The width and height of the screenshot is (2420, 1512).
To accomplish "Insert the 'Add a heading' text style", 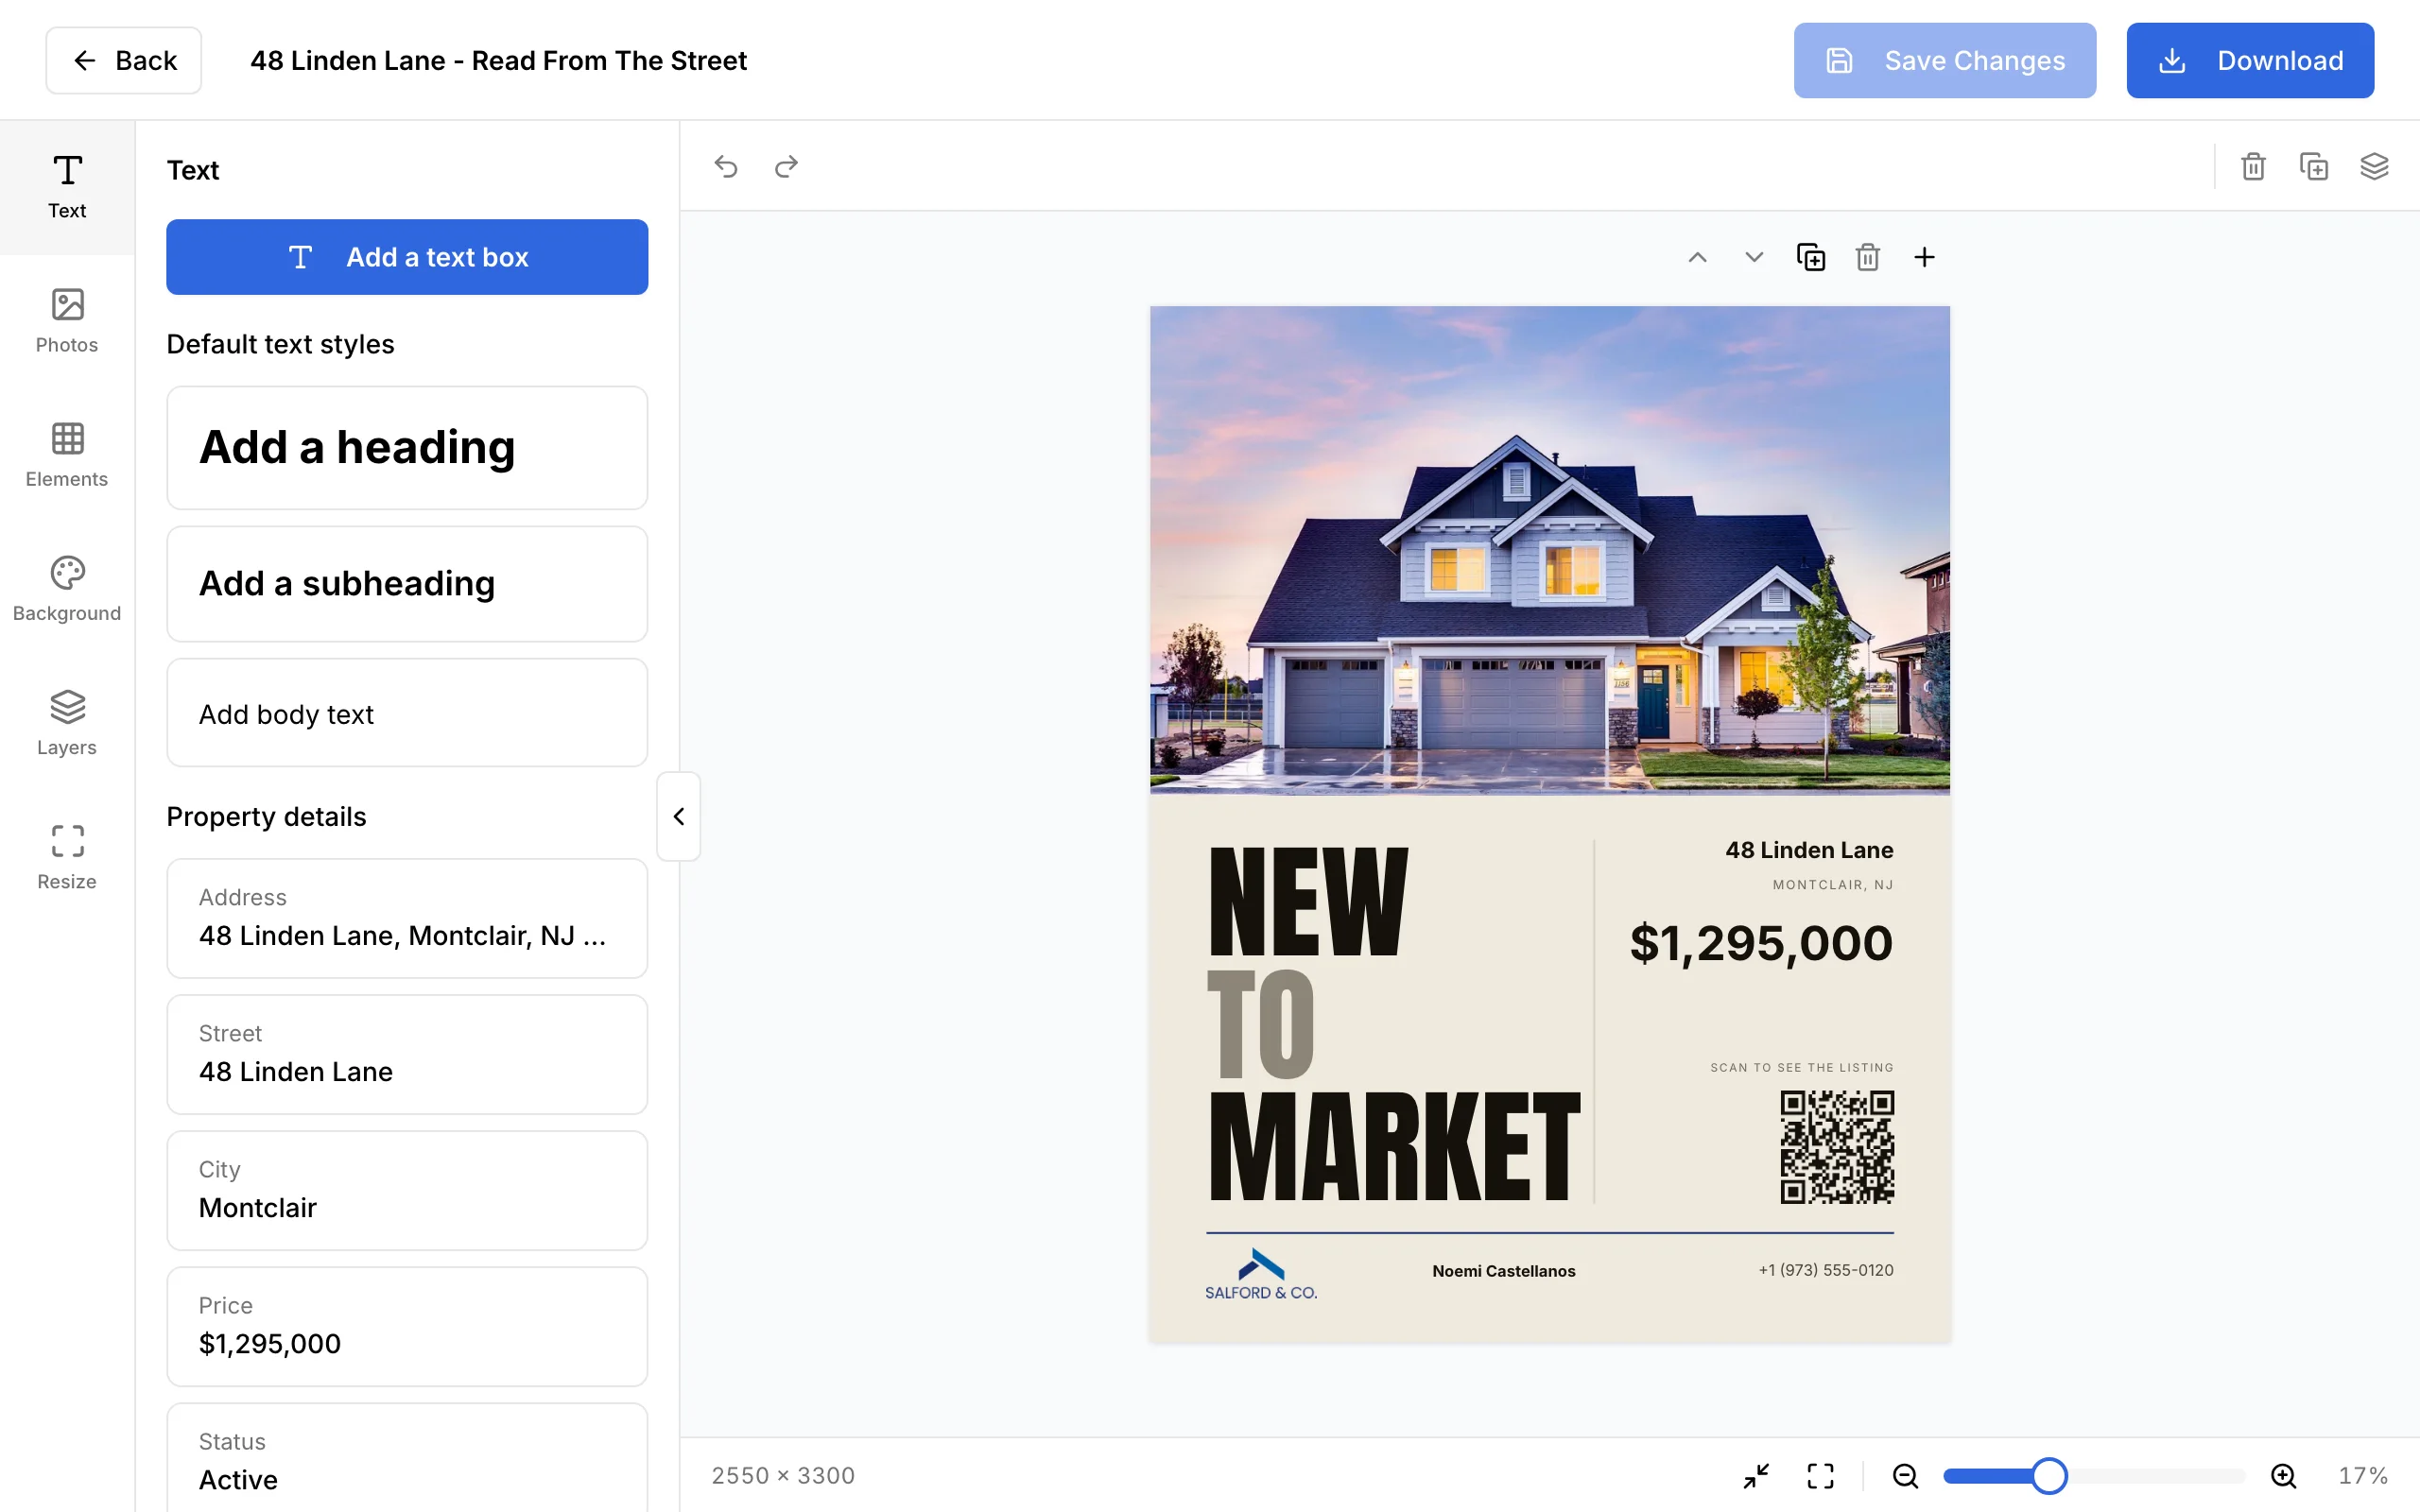I will (407, 448).
